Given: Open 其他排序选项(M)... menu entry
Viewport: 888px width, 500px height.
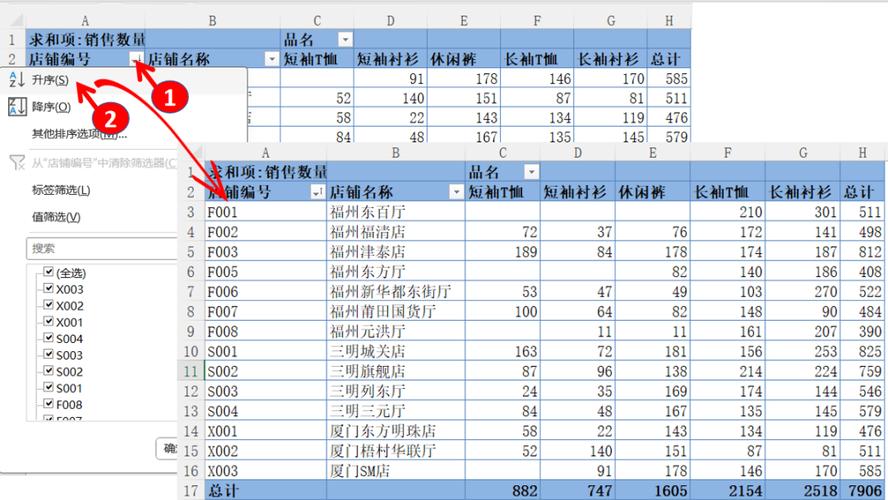Looking at the screenshot, I should click(x=79, y=134).
